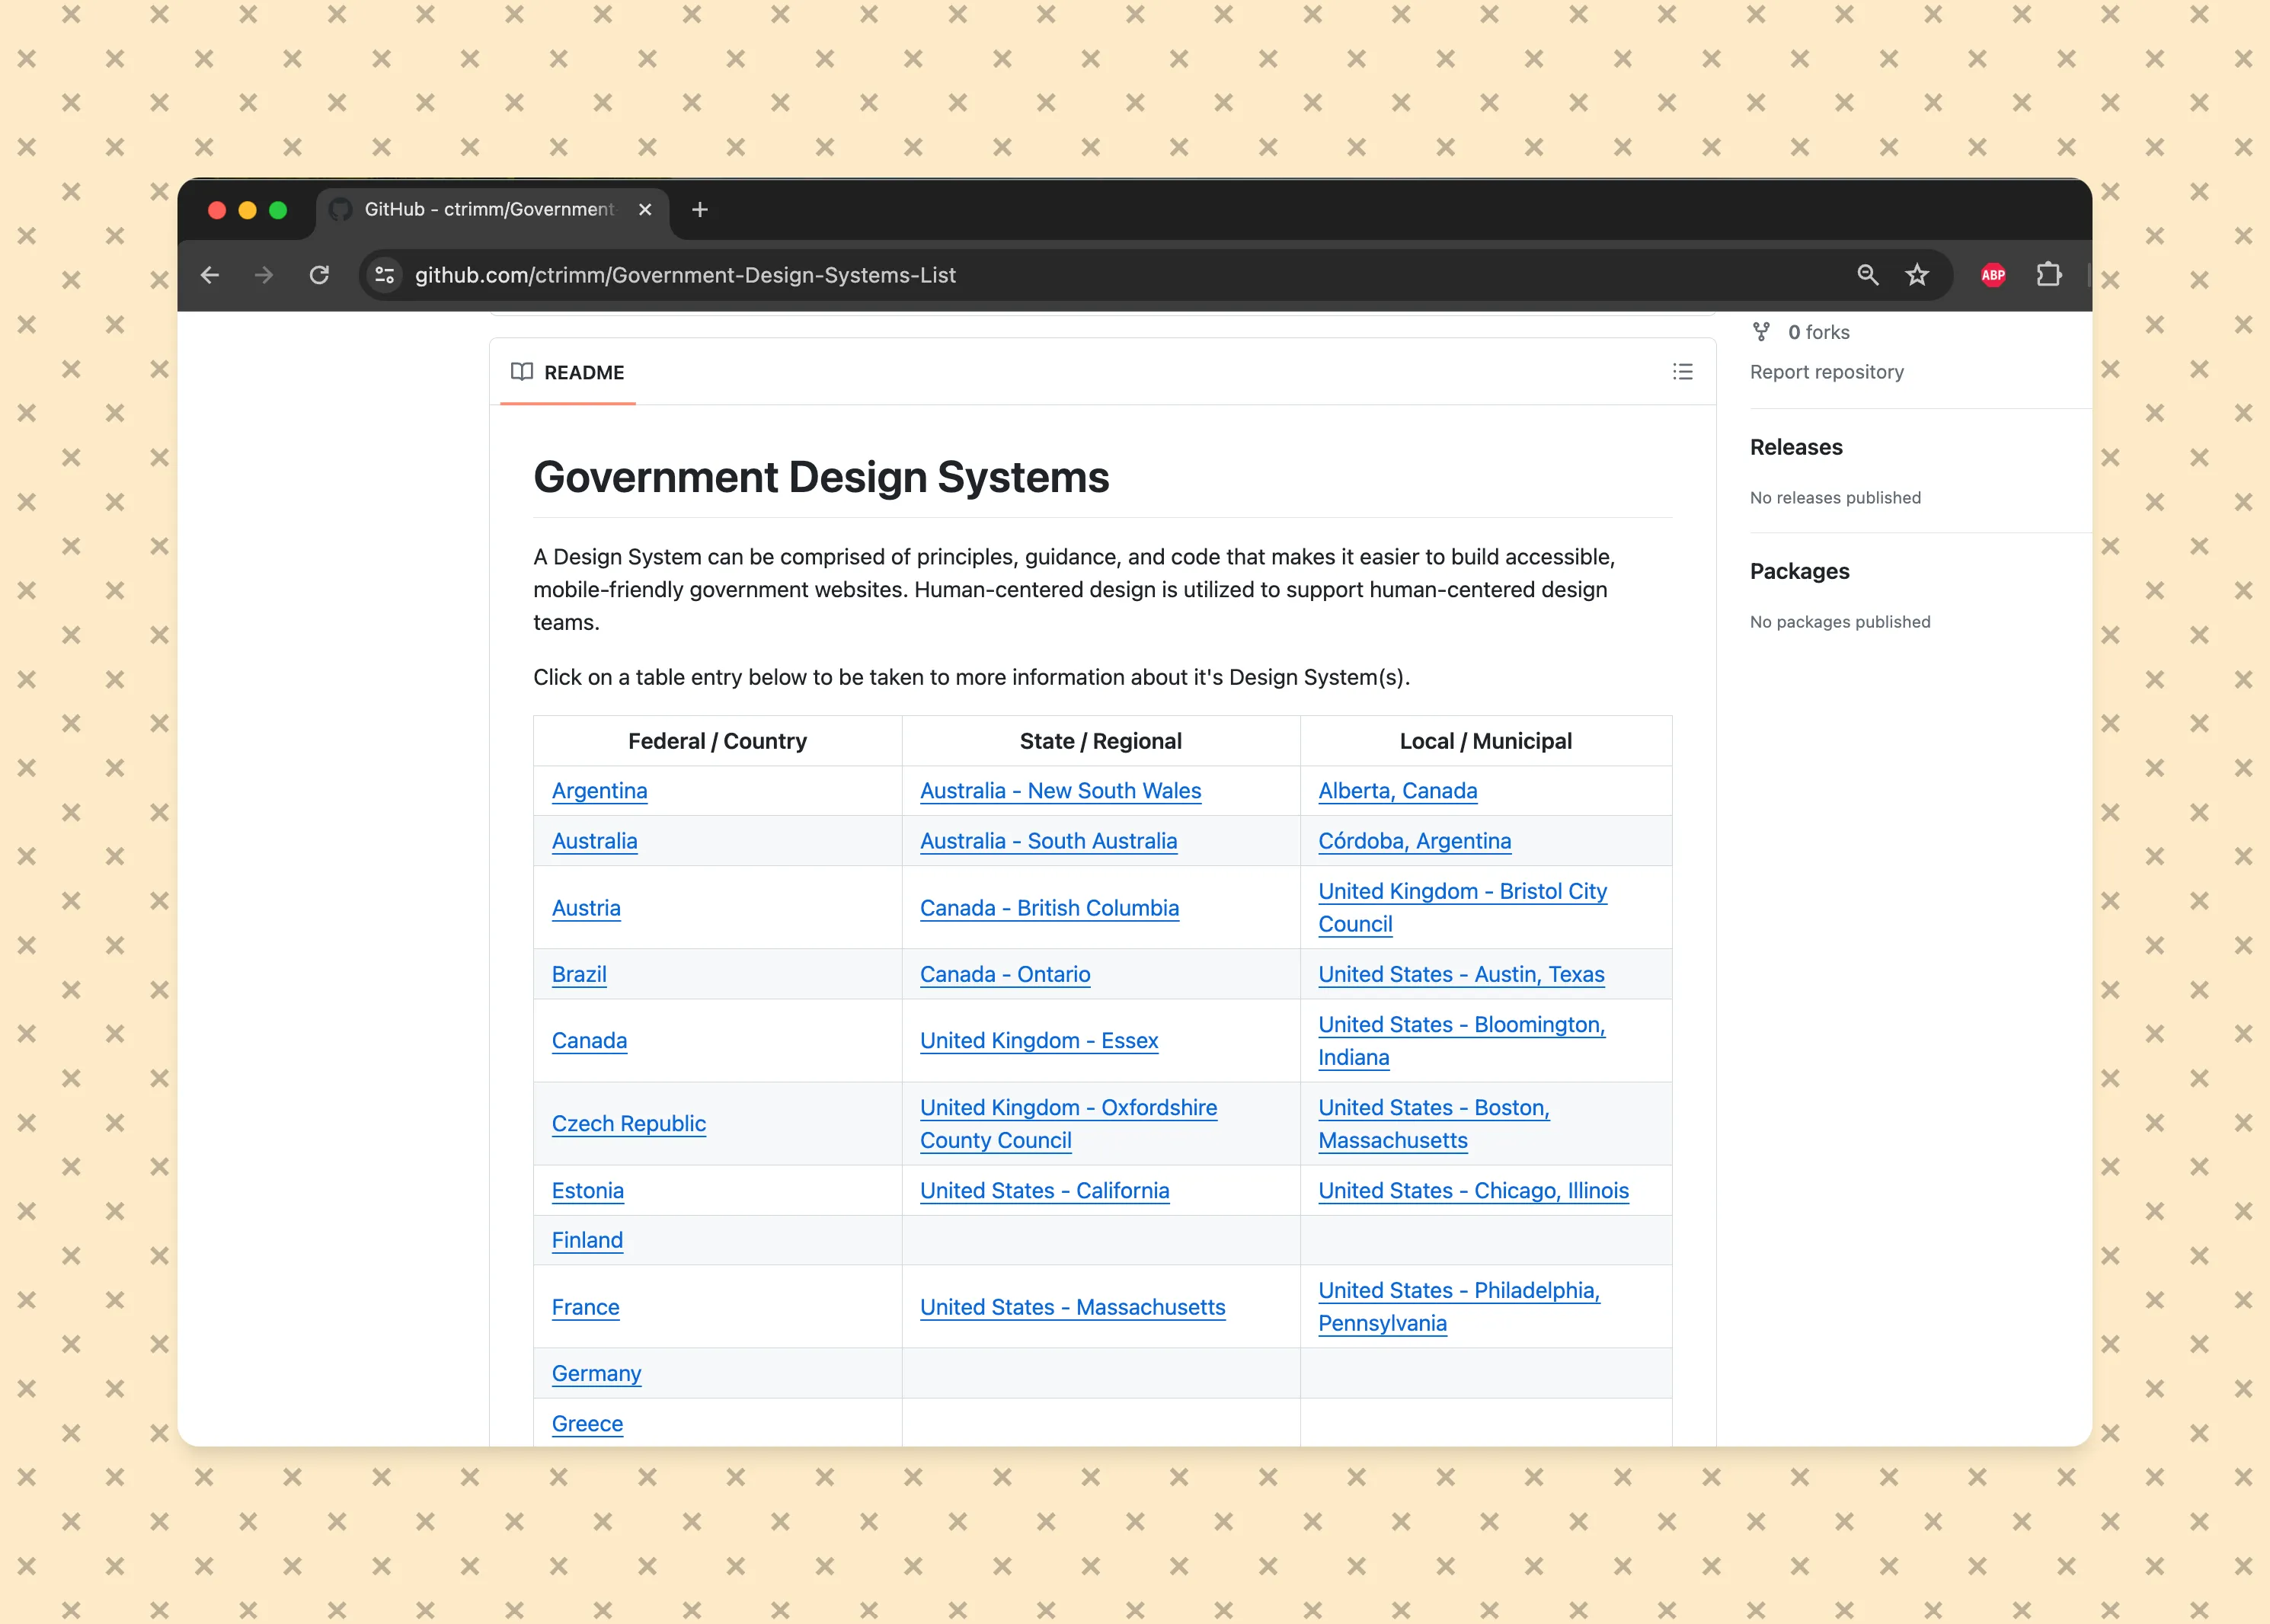The image size is (2270, 1624).
Task: Open Canada - British Columbia link
Action: [1049, 908]
